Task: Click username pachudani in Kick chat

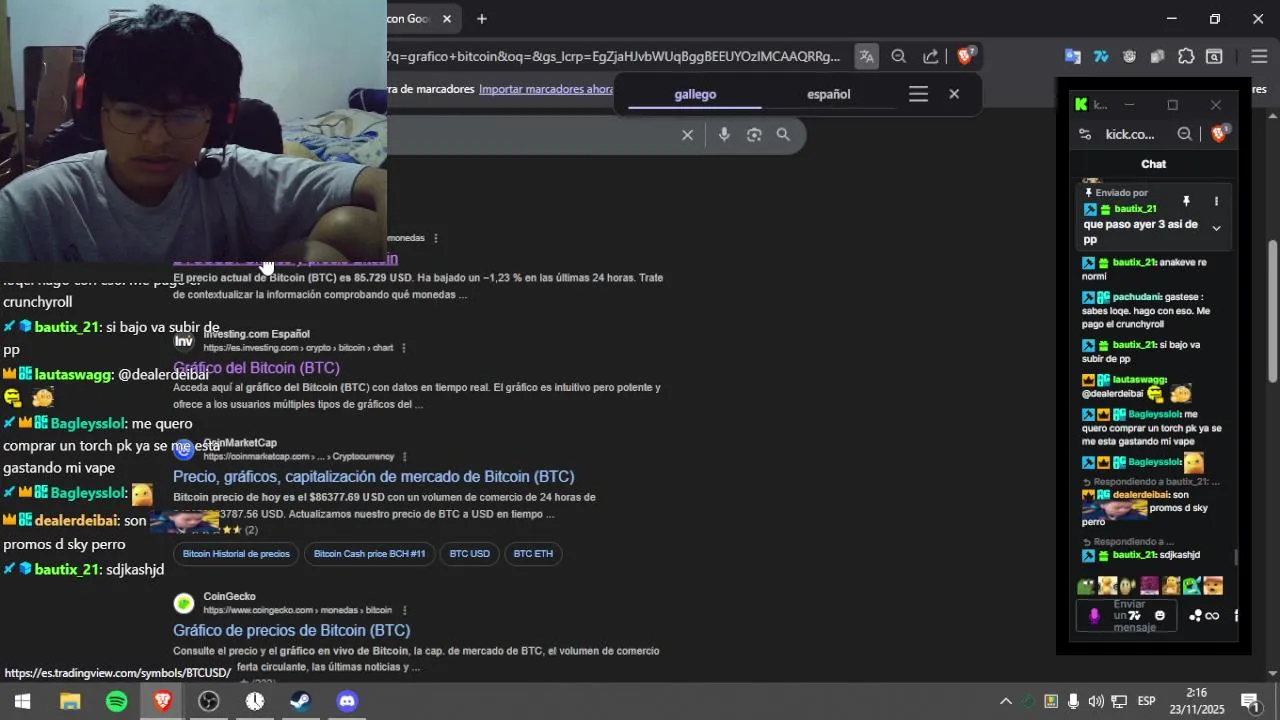Action: 1136,297
